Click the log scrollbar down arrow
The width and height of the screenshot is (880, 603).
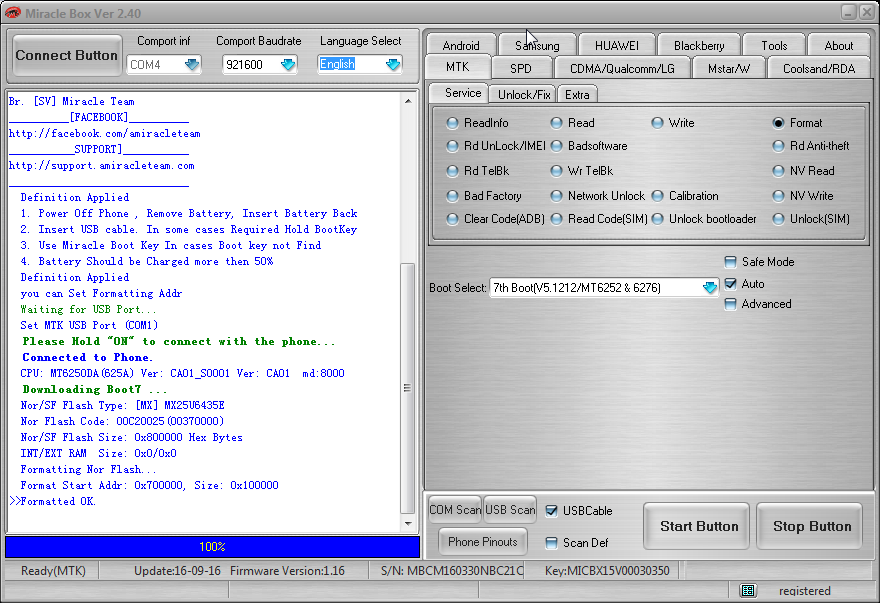[x=408, y=523]
